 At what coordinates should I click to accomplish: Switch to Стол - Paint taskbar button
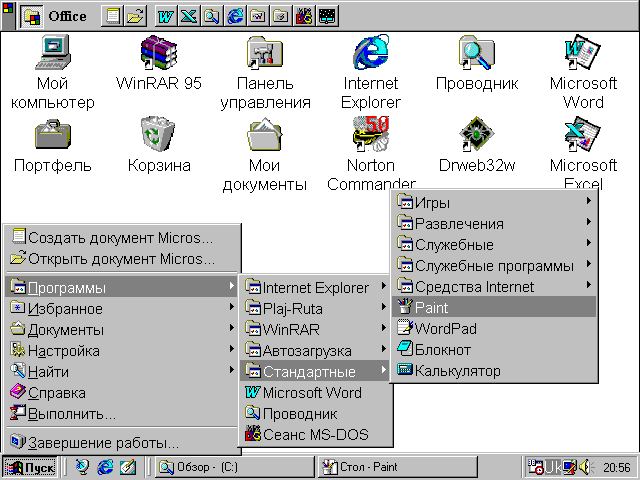[370, 467]
